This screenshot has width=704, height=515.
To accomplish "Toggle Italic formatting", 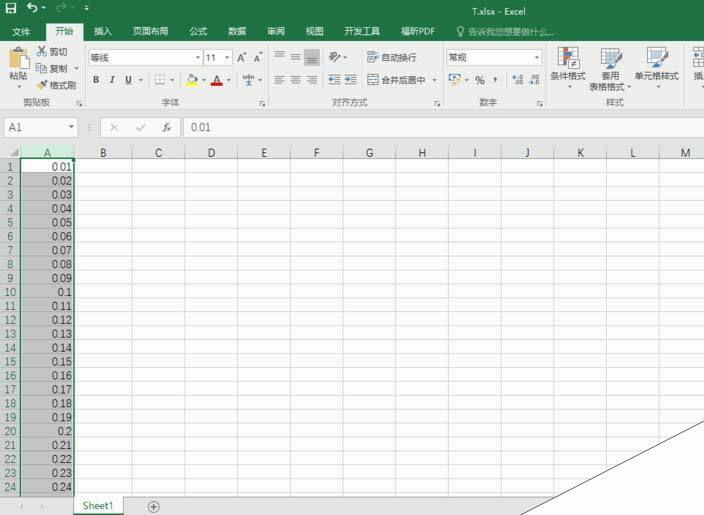I will (112, 80).
